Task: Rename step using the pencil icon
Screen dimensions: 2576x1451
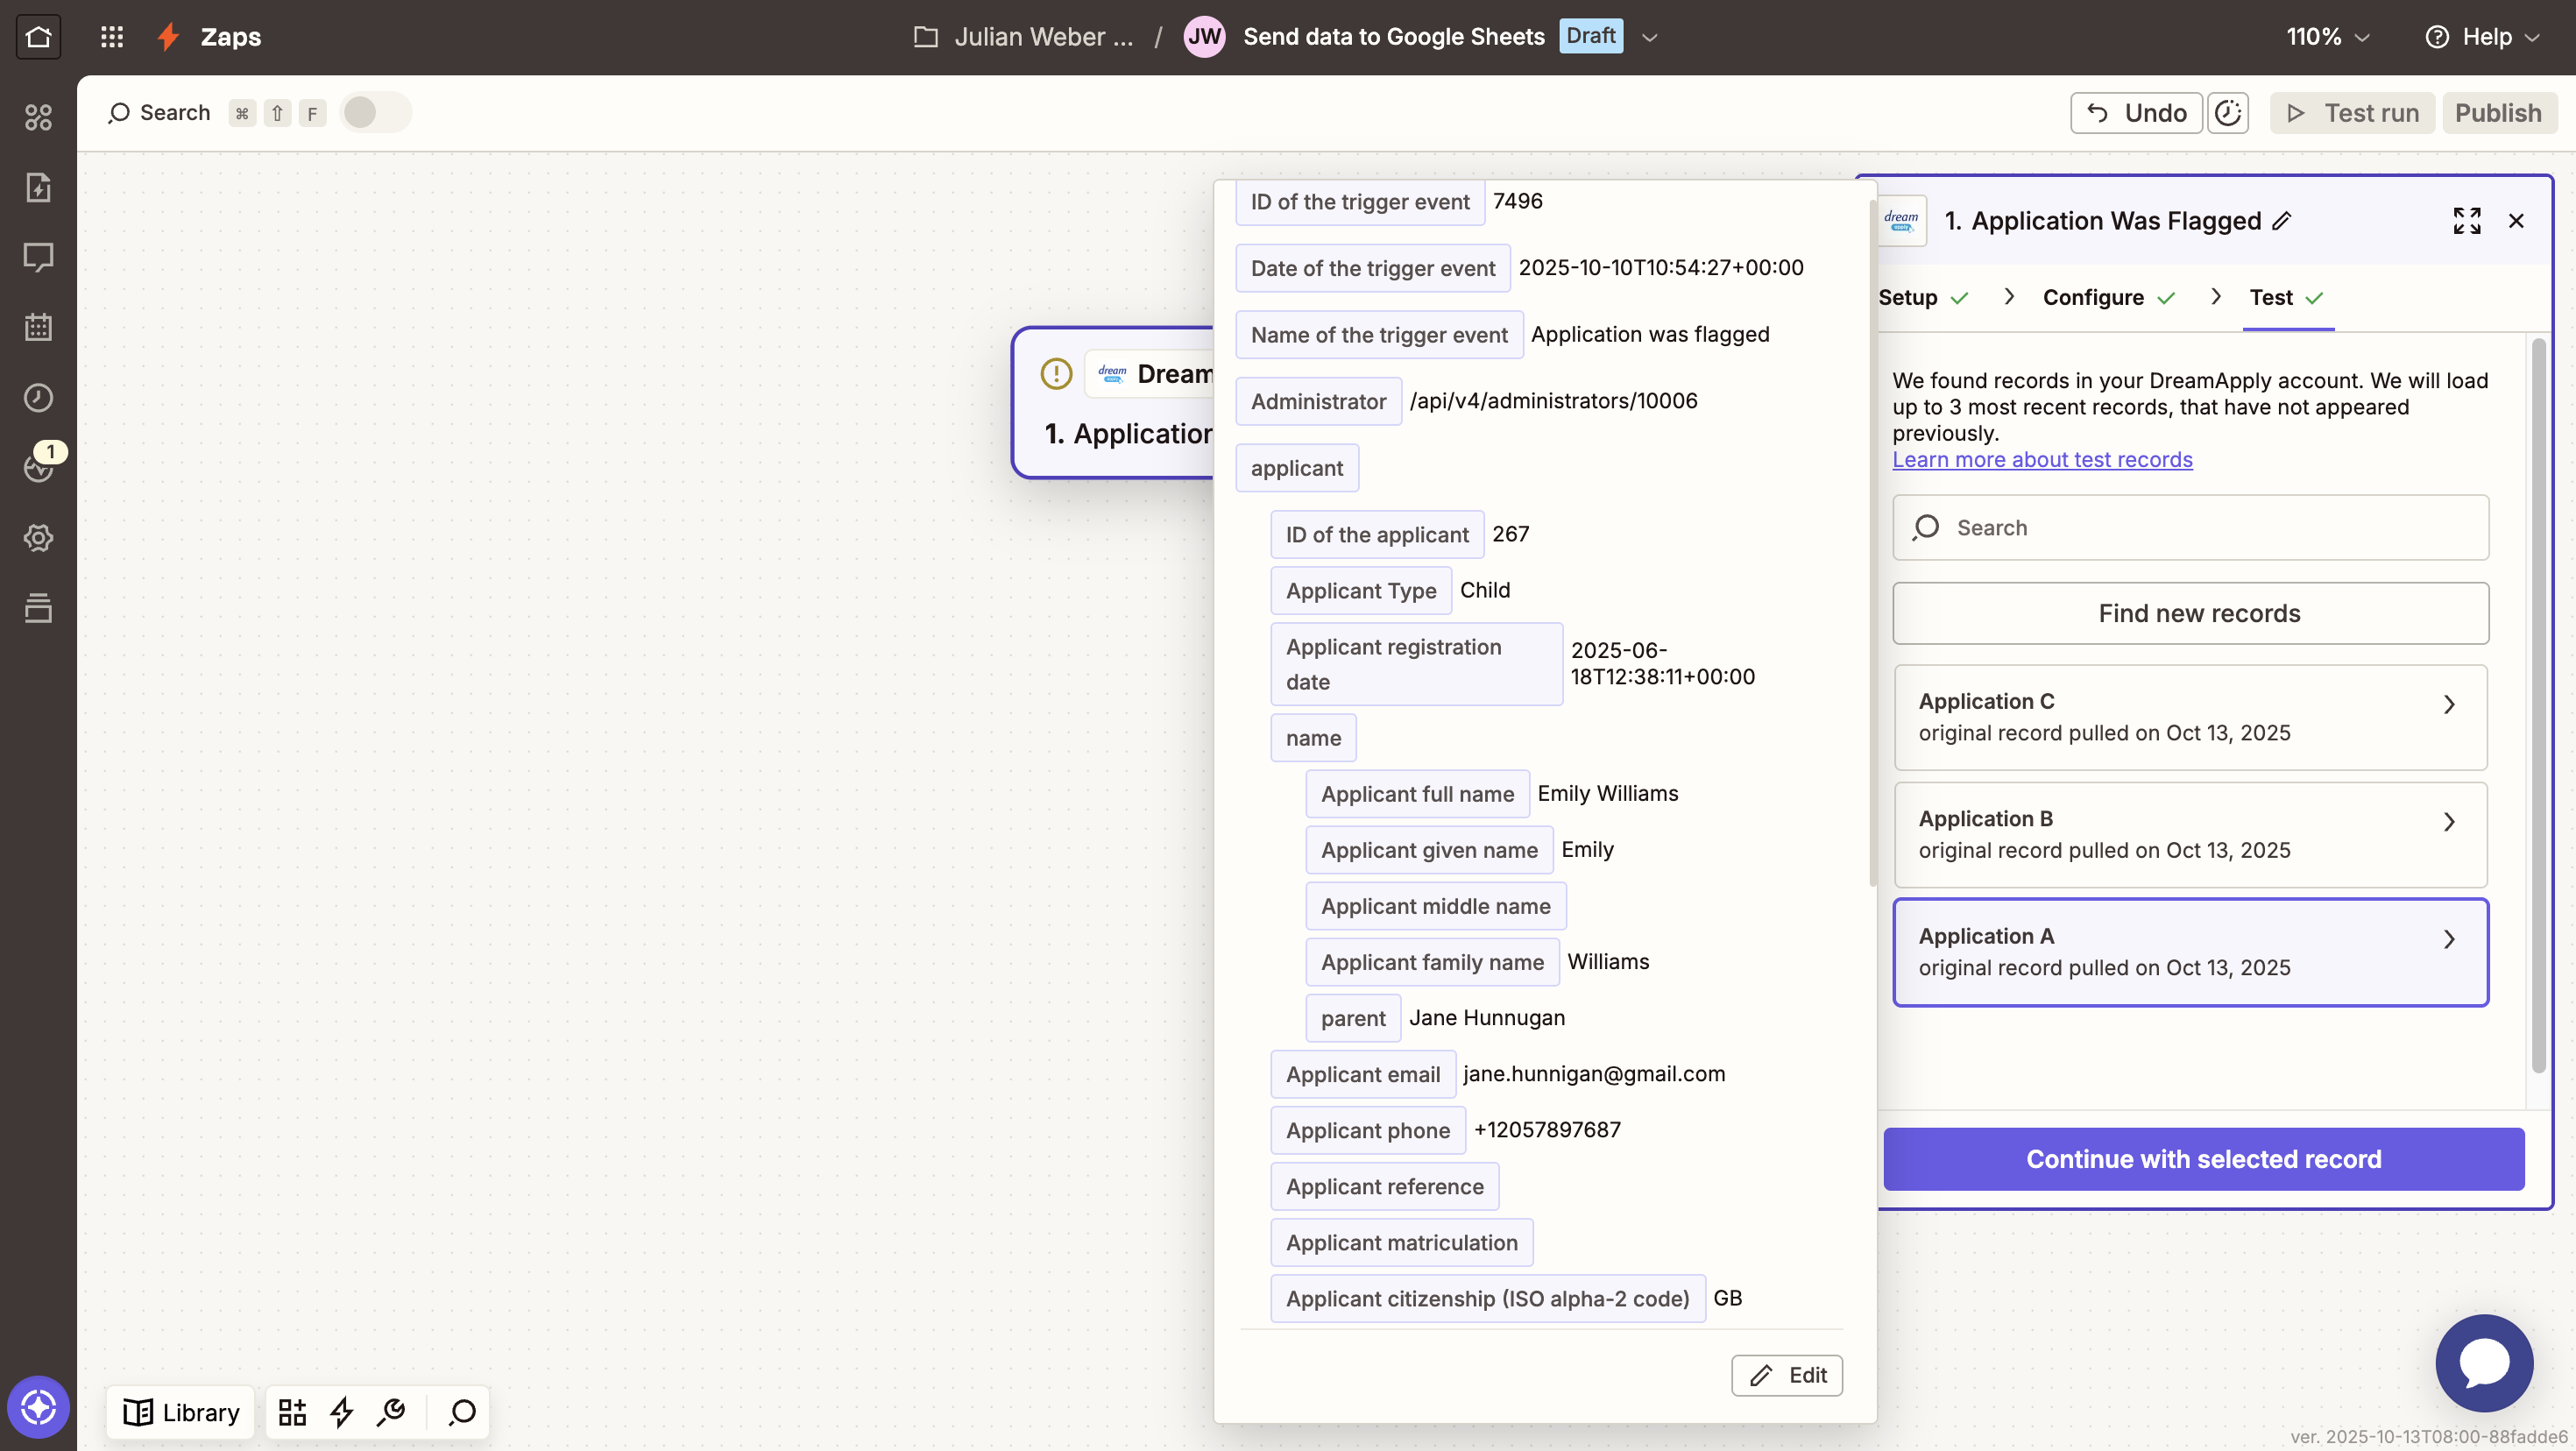Action: click(x=2282, y=221)
